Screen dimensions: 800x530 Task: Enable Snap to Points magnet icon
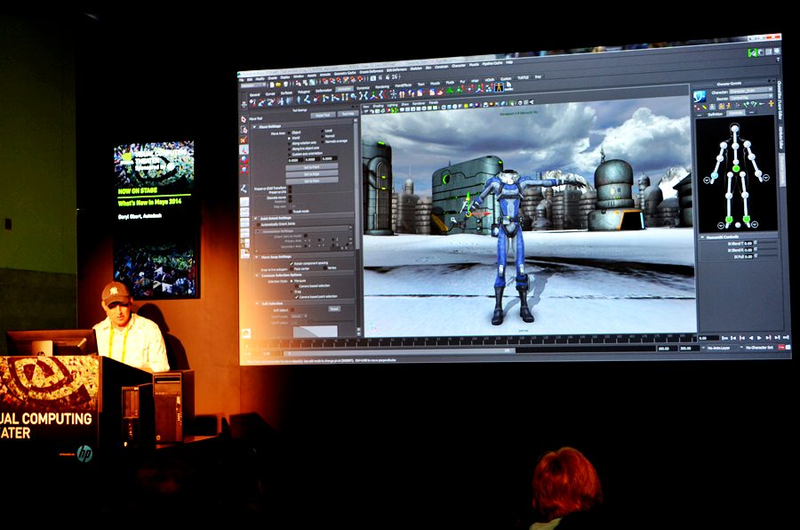coord(339,80)
